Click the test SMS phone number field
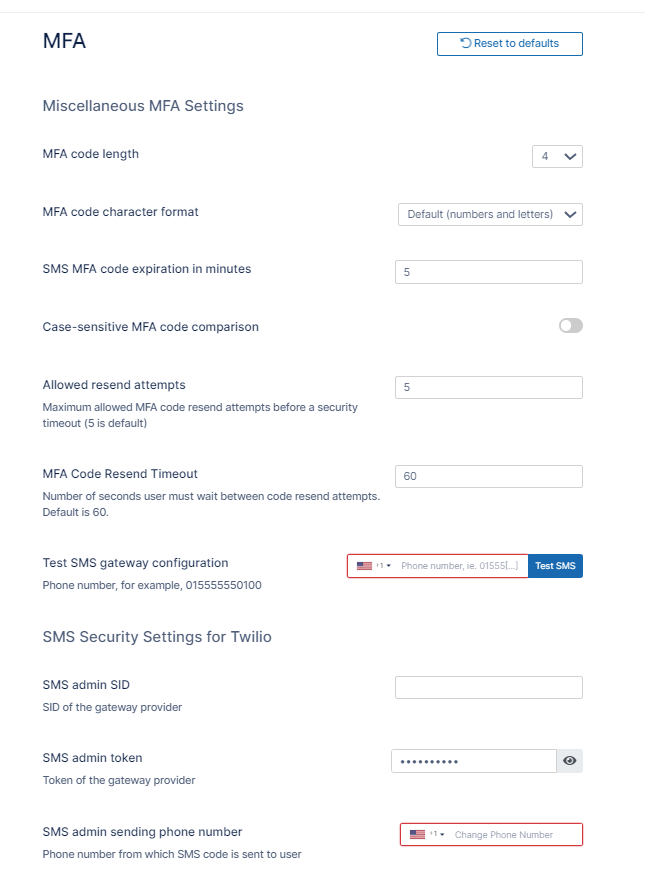This screenshot has width=645, height=885. [460, 566]
